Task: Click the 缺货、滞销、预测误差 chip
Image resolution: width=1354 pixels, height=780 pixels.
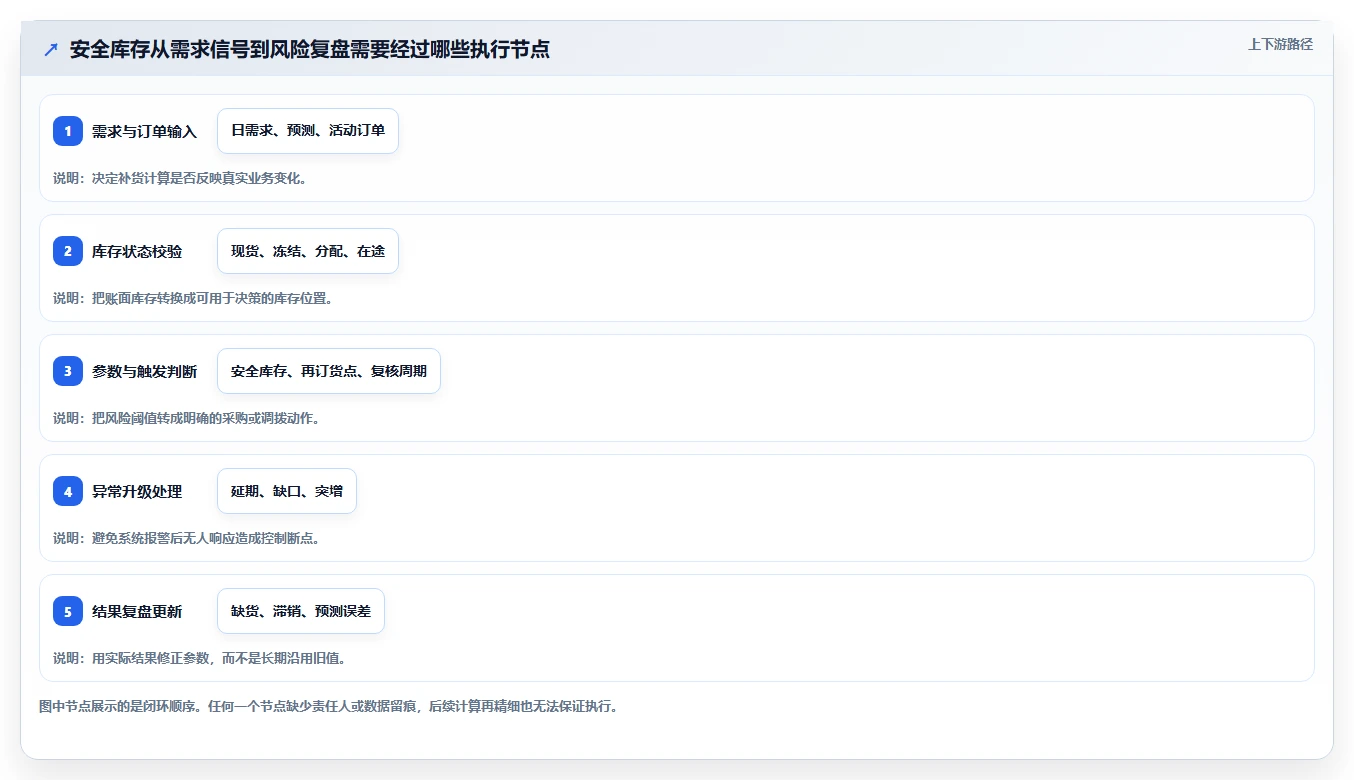Action: tap(301, 611)
